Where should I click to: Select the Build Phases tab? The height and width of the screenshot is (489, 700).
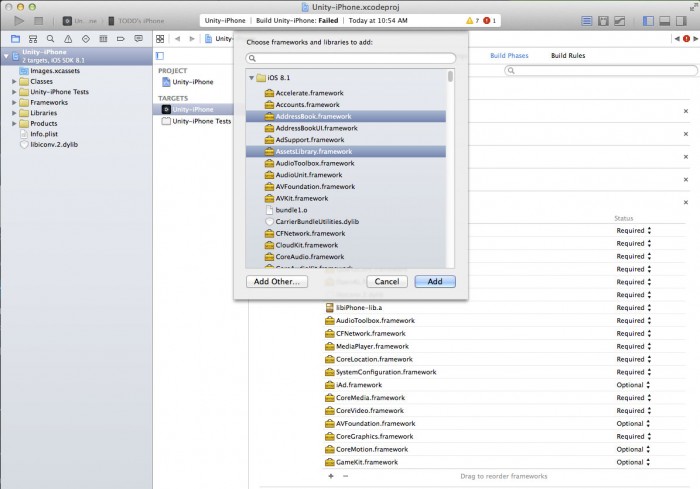coord(511,55)
